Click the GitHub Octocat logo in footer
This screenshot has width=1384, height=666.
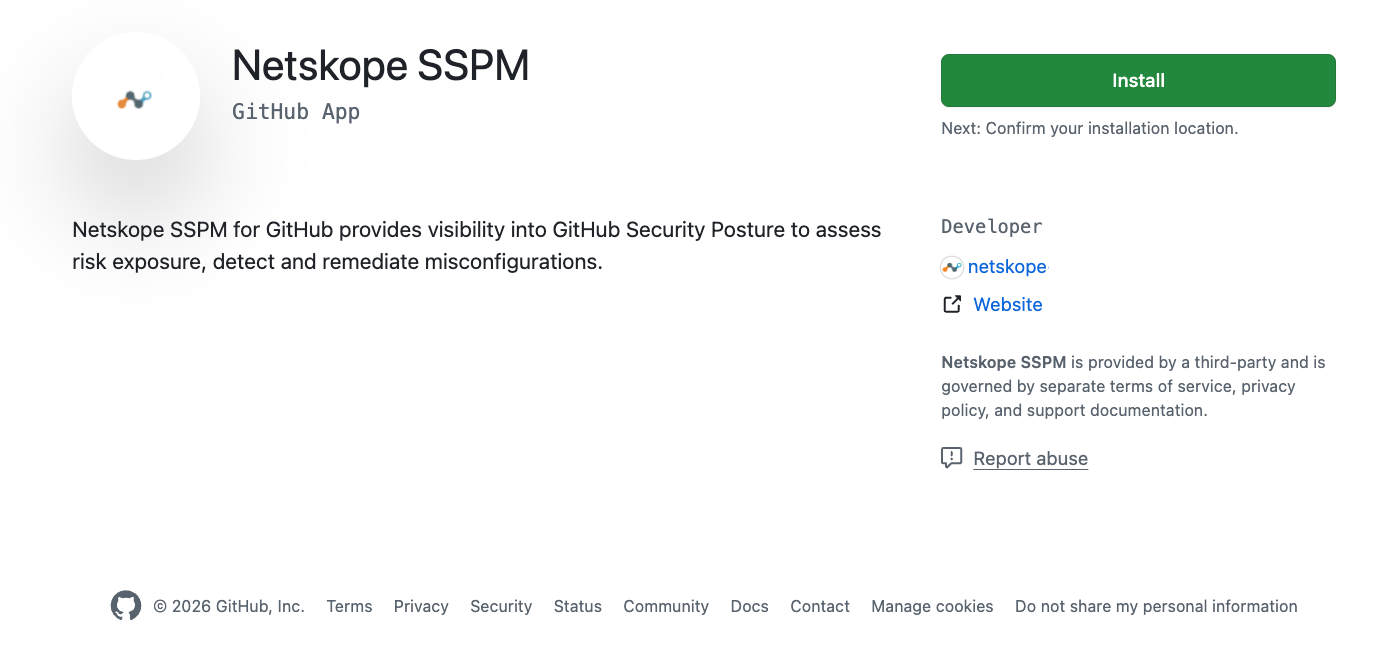point(126,606)
